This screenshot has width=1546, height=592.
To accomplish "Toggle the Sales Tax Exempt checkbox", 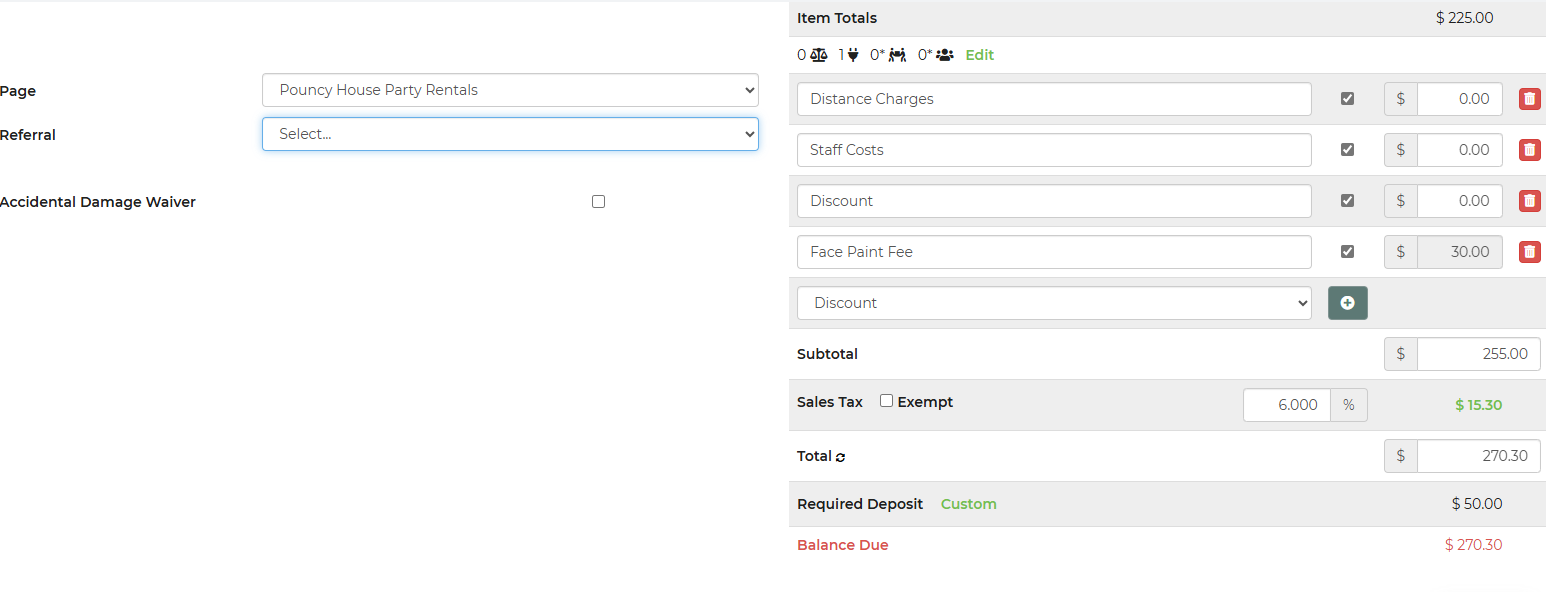I will tap(886, 401).
